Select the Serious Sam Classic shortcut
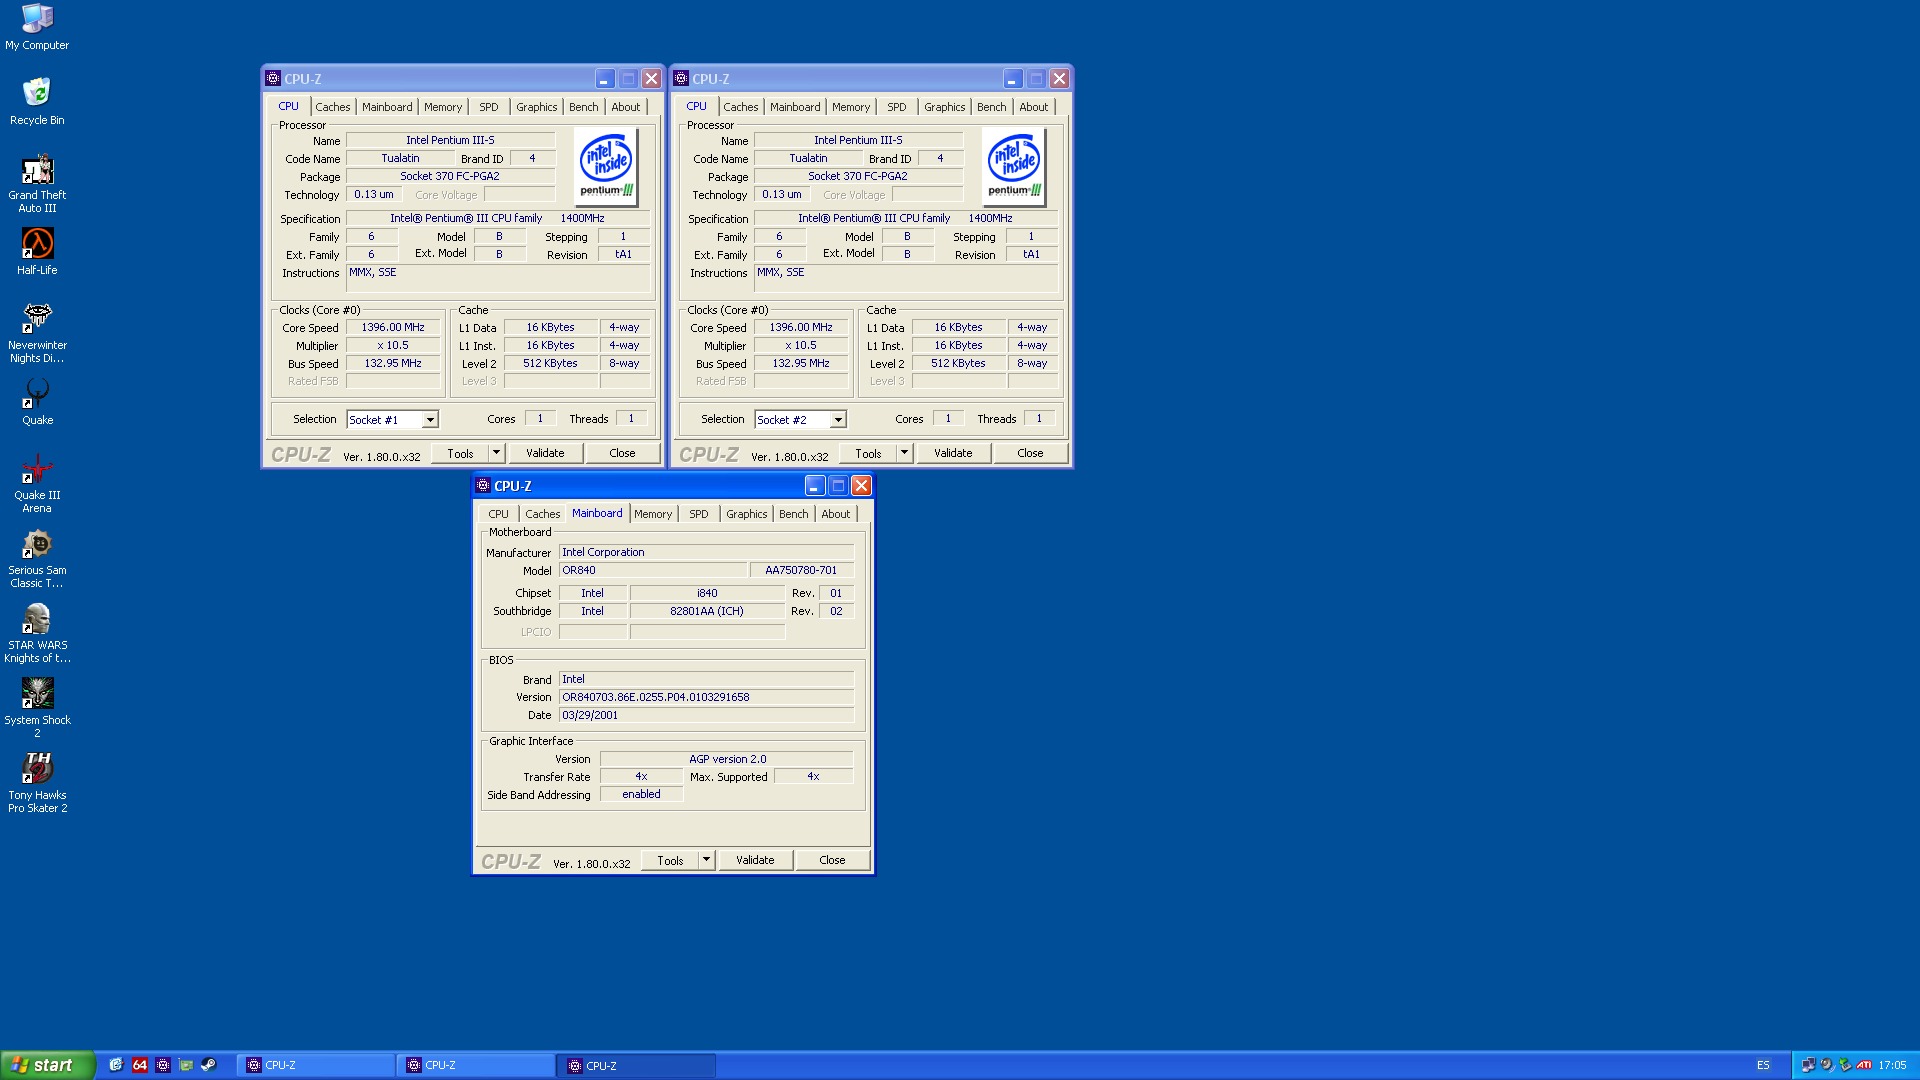Image resolution: width=1920 pixels, height=1080 pixels. 37,558
